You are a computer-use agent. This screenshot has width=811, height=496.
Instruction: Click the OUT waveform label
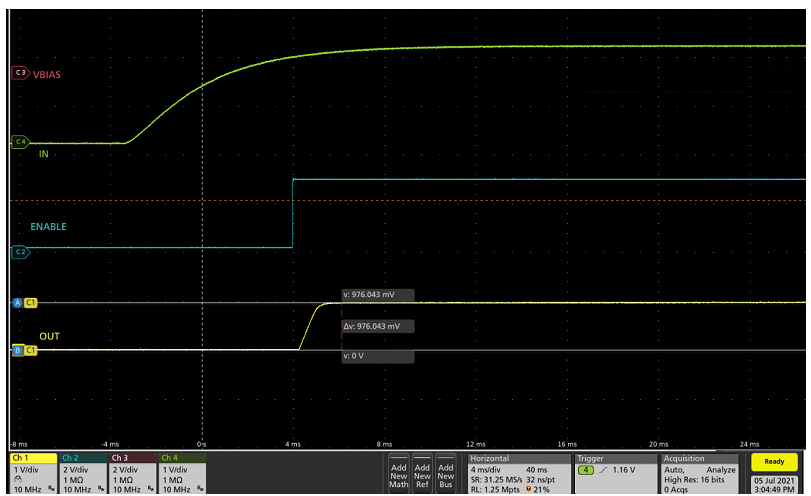[49, 336]
